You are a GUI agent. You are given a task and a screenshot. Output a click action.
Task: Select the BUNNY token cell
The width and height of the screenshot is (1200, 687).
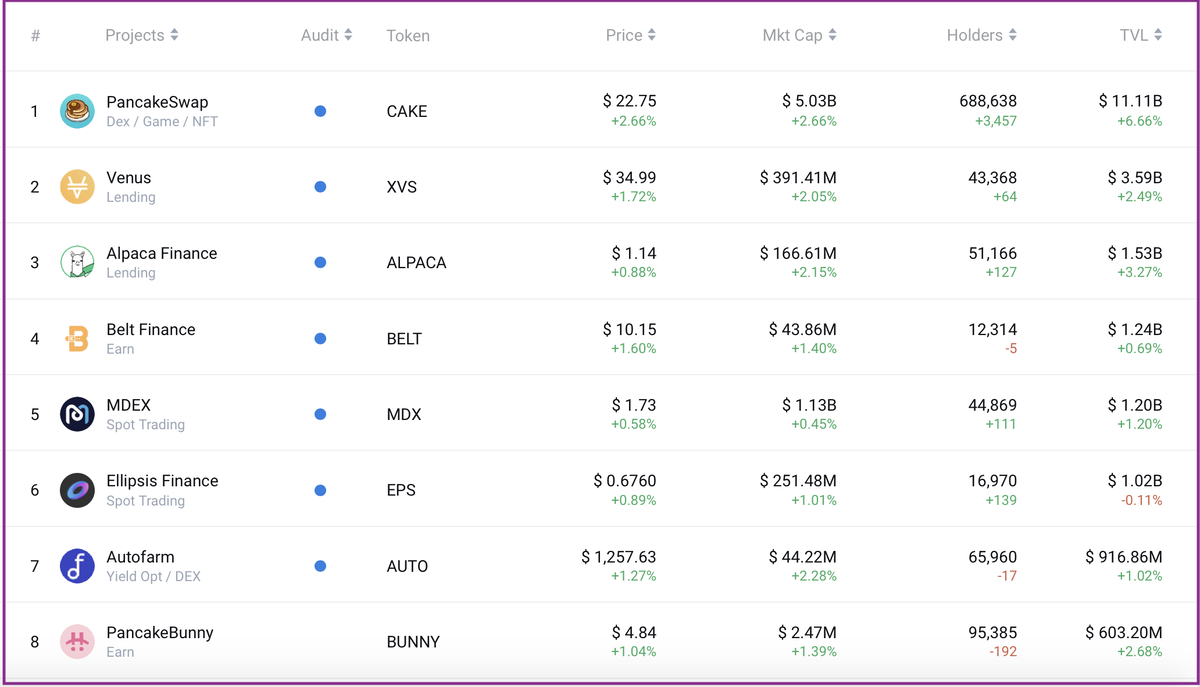coord(413,642)
